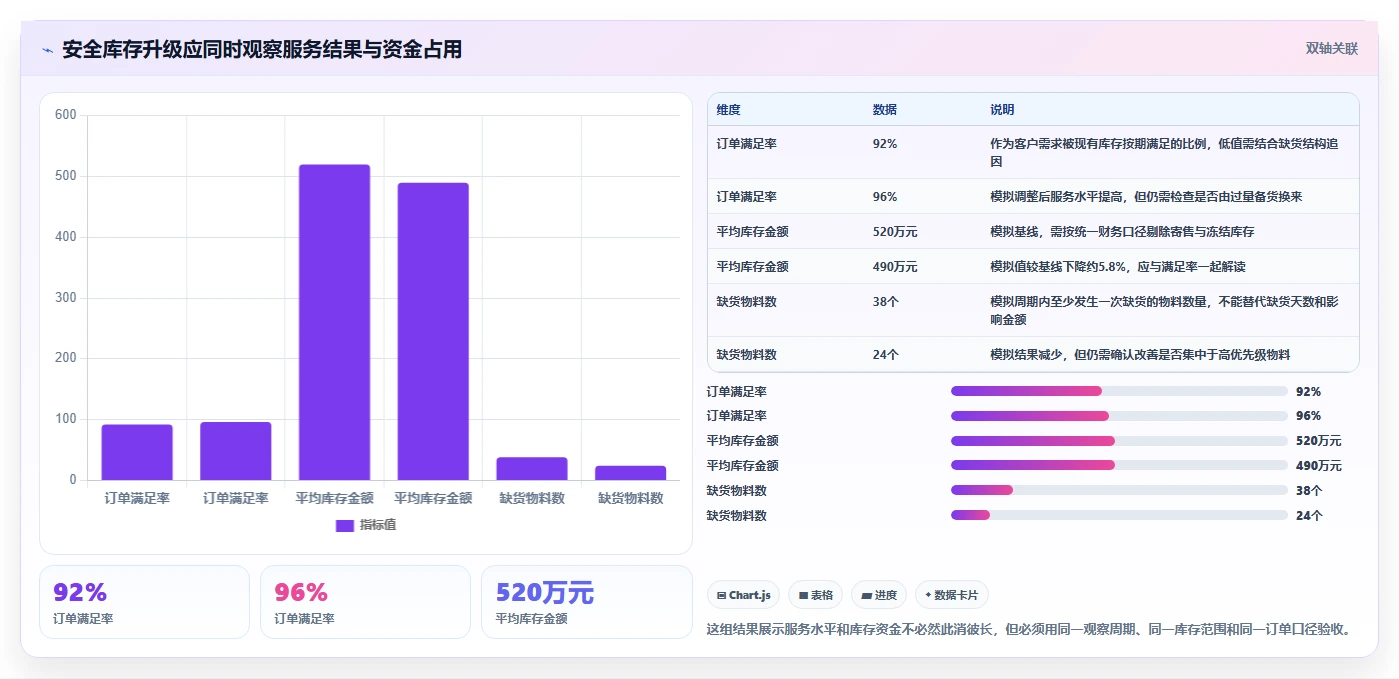
Task: Click the lightning icon beside the page title
Action: tap(47, 50)
